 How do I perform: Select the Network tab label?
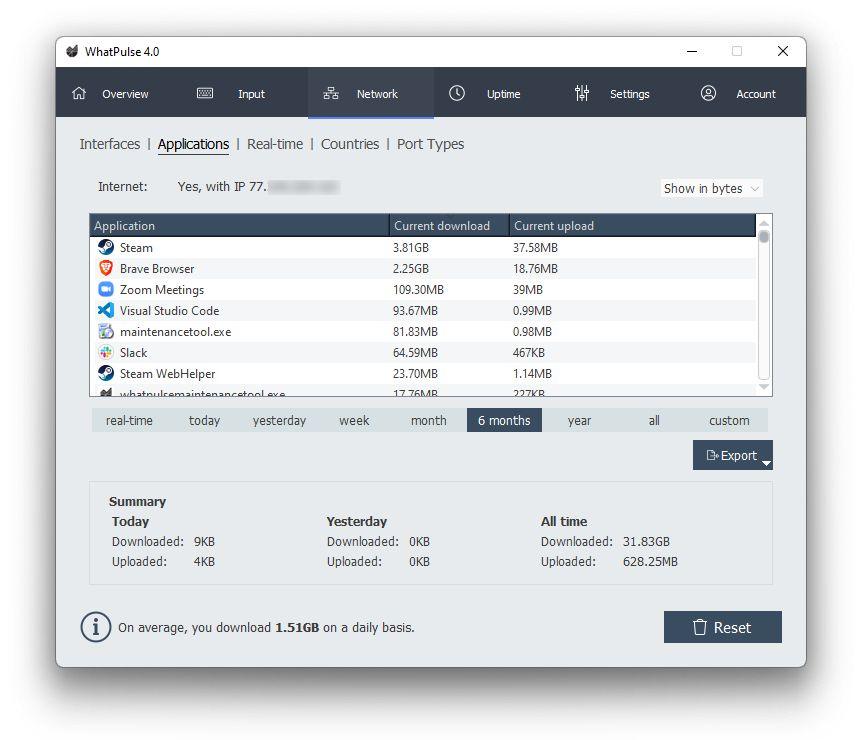click(x=377, y=94)
